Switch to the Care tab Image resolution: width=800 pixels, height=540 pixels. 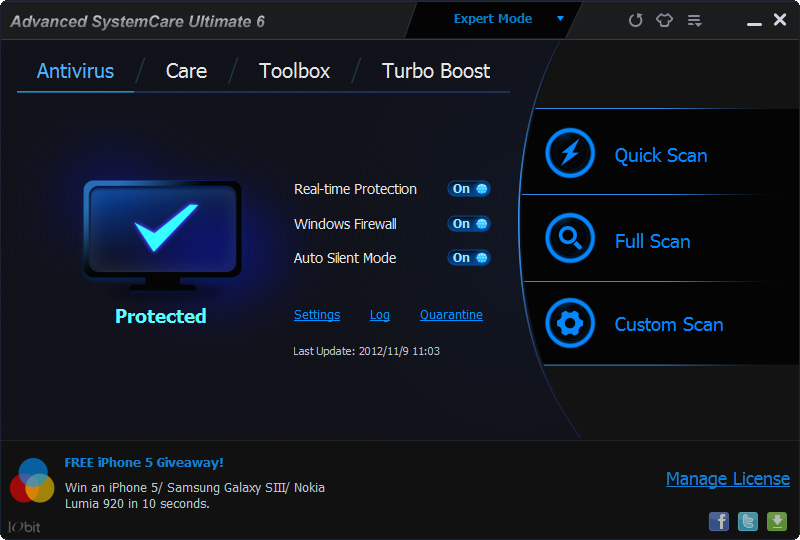pyautogui.click(x=186, y=71)
